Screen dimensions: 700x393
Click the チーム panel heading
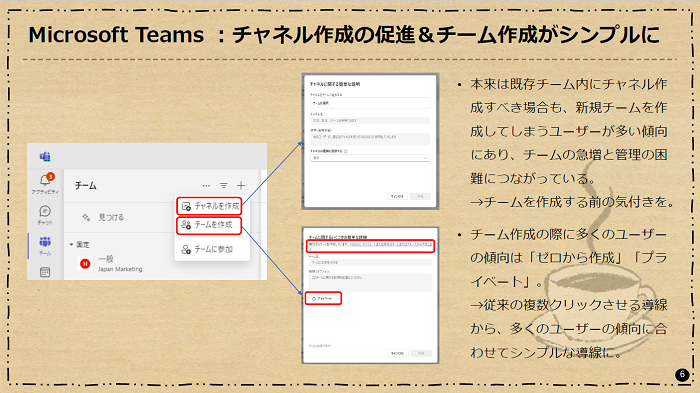[85, 185]
